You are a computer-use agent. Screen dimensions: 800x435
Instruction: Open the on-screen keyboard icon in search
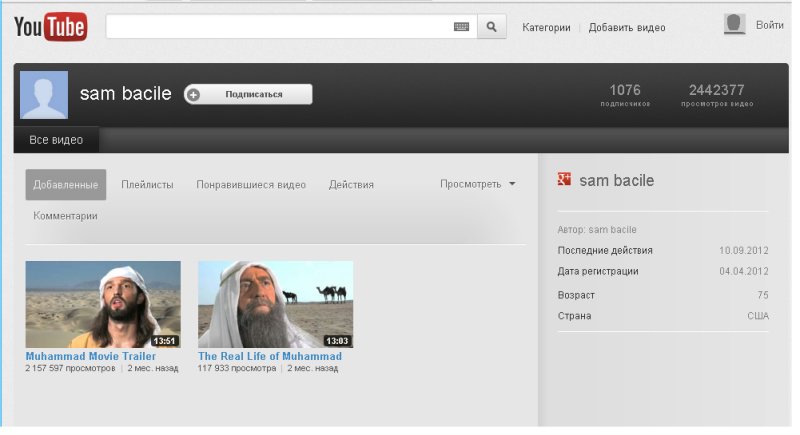pyautogui.click(x=461, y=27)
